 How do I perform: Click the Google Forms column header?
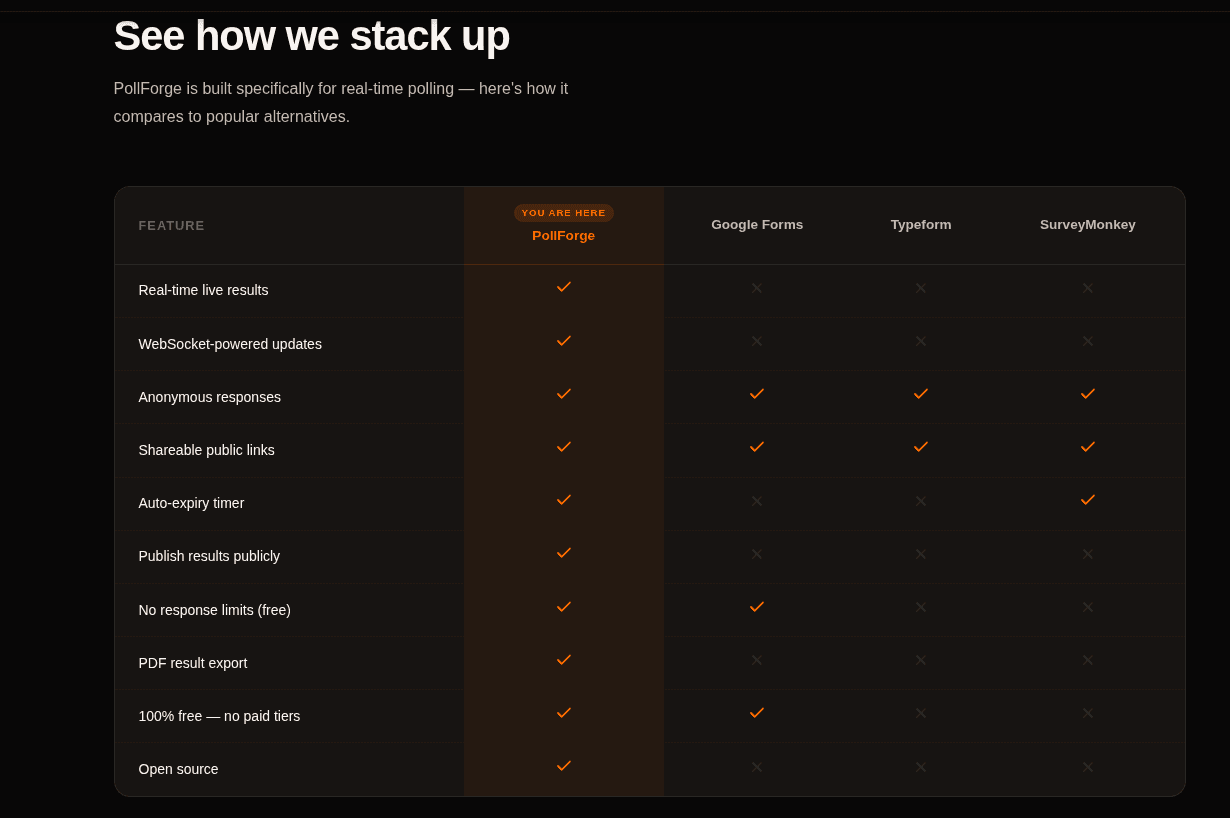757,224
